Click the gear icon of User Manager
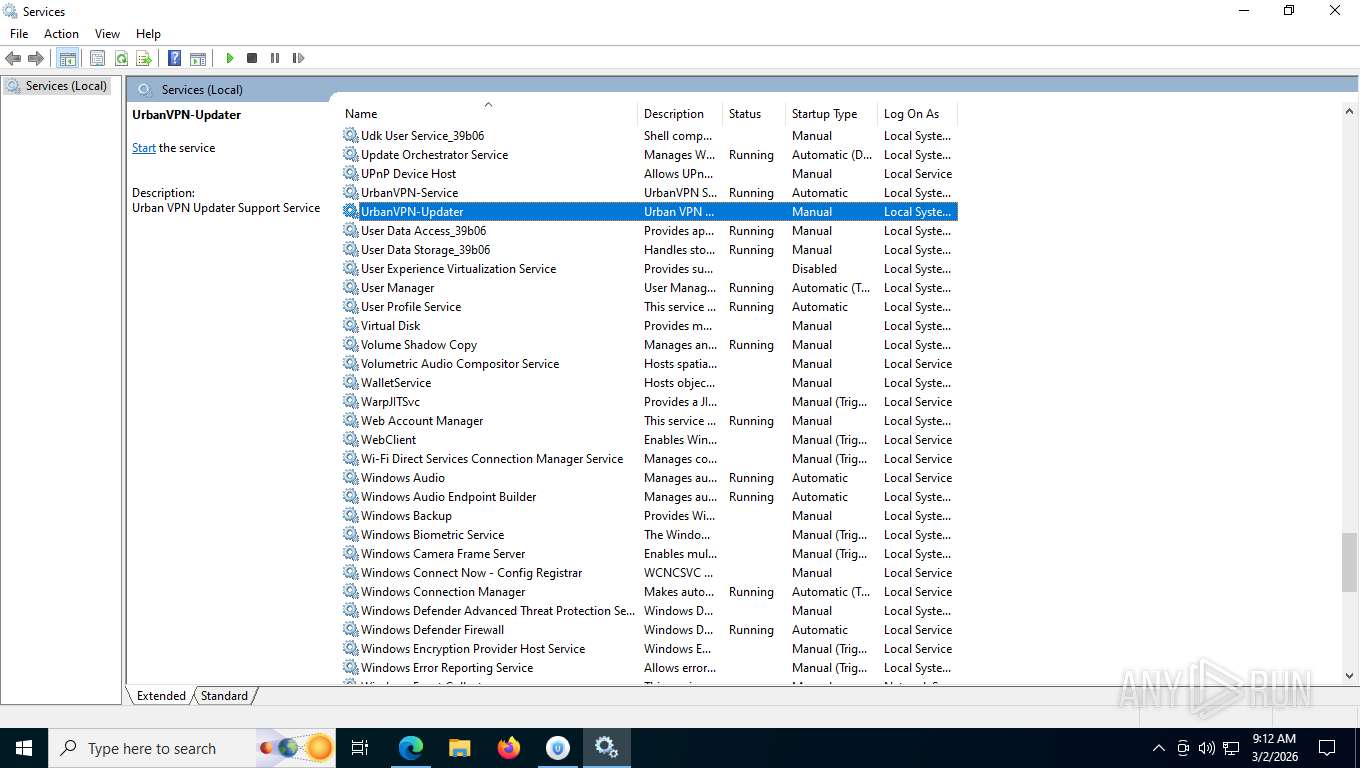Screen dimensions: 1360x768 pyautogui.click(x=350, y=288)
